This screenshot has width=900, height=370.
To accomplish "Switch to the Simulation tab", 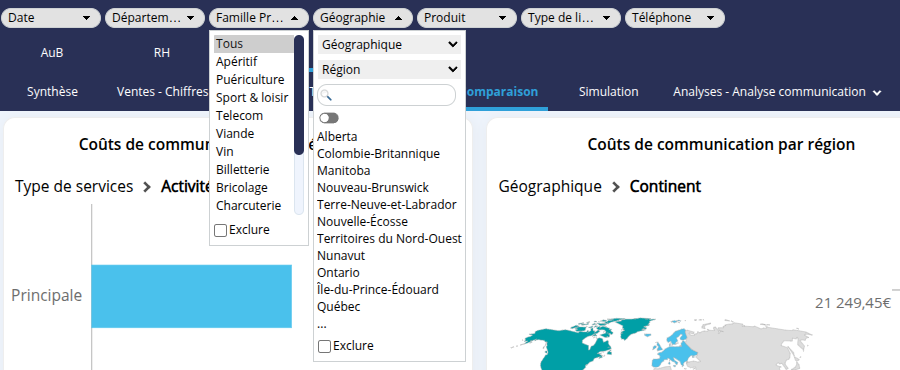I will (608, 92).
